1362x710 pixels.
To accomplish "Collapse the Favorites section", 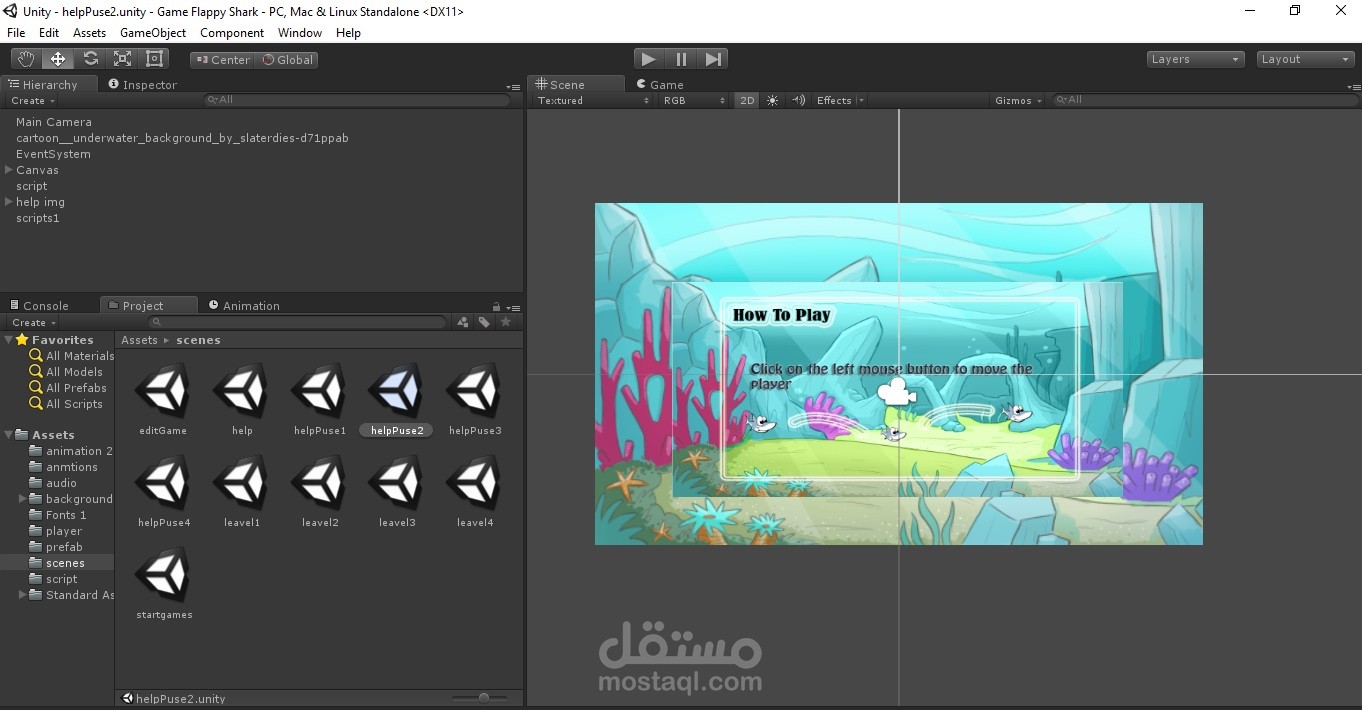I will tap(8, 340).
